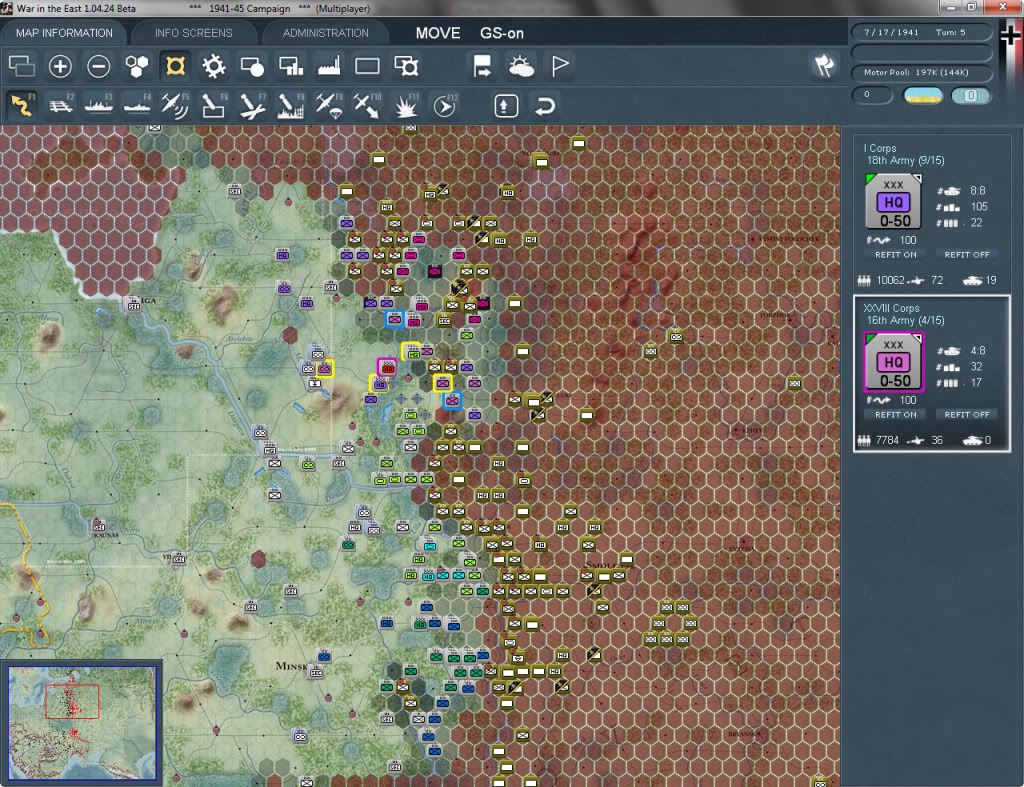Screen dimensions: 1024x787
Task: Click the rectangle-with-bar-chart toolbar icon
Action: coord(291,66)
